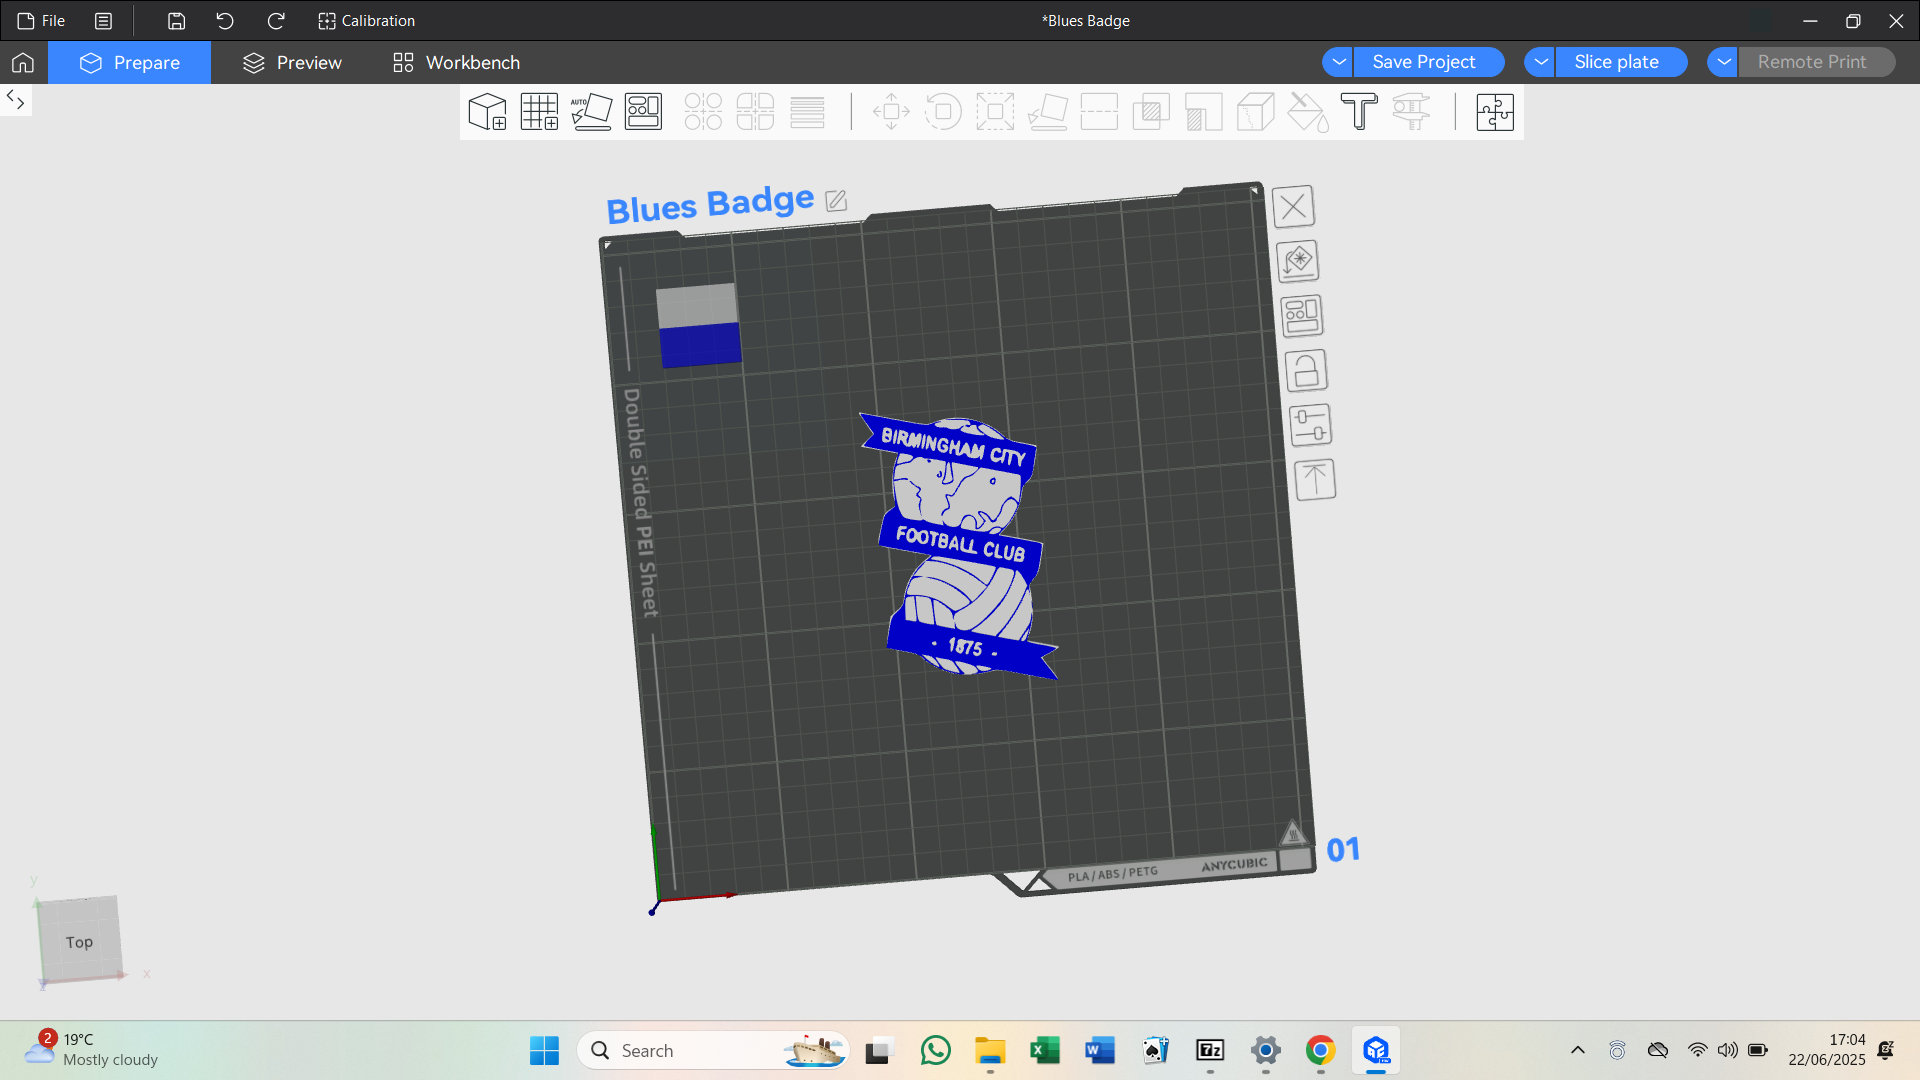Remove the plate using the X icon
Screen dimensions: 1920x1080
point(1293,207)
